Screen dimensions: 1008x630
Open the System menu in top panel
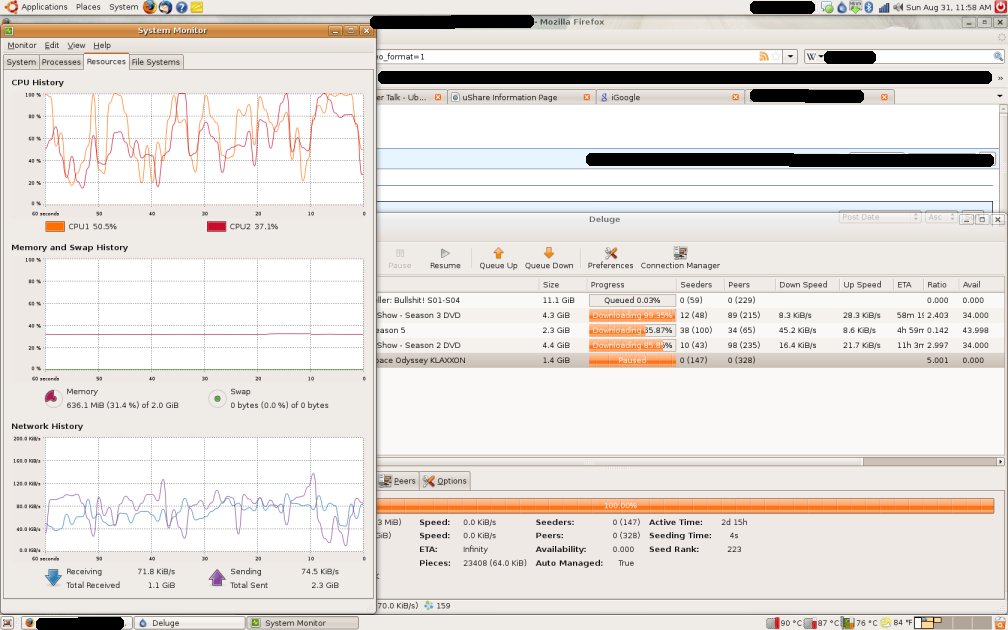click(123, 7)
